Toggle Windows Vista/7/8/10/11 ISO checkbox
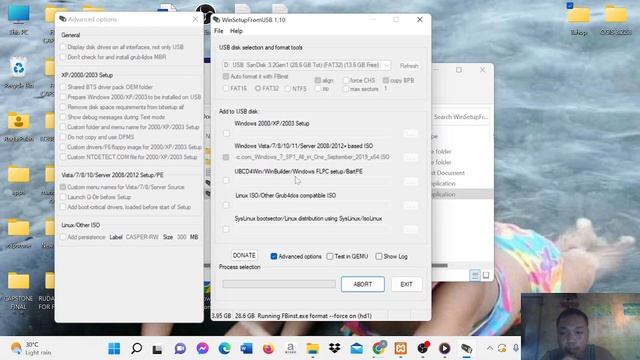Image resolution: width=640 pixels, height=360 pixels. click(226, 157)
